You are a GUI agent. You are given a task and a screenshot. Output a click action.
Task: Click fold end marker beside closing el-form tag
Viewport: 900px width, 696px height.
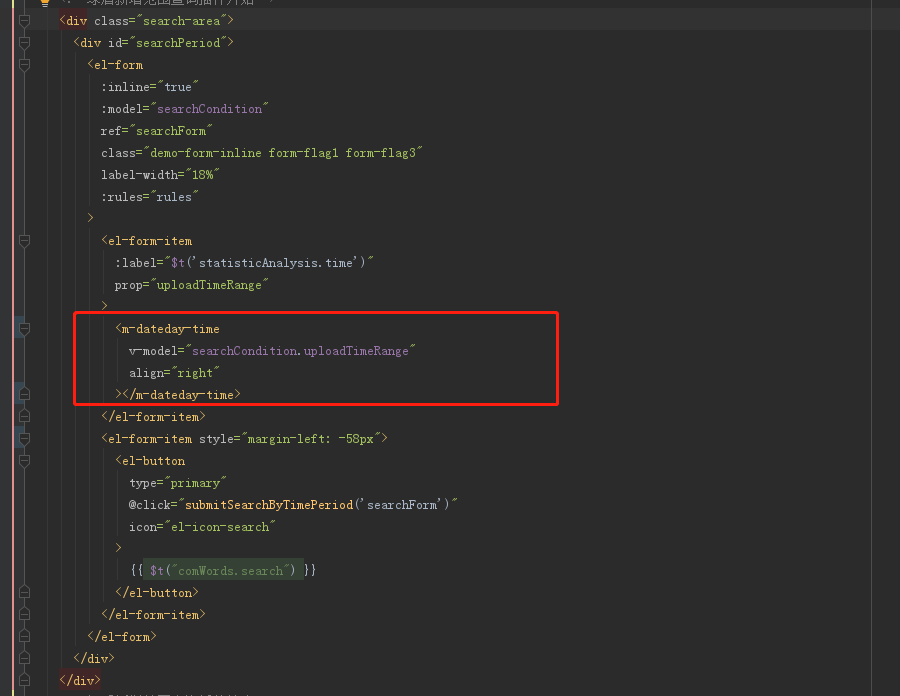click(24, 636)
